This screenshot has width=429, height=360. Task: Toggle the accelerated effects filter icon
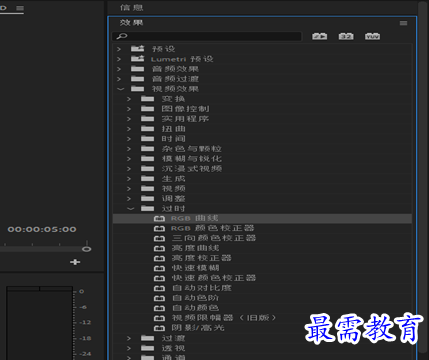point(319,36)
